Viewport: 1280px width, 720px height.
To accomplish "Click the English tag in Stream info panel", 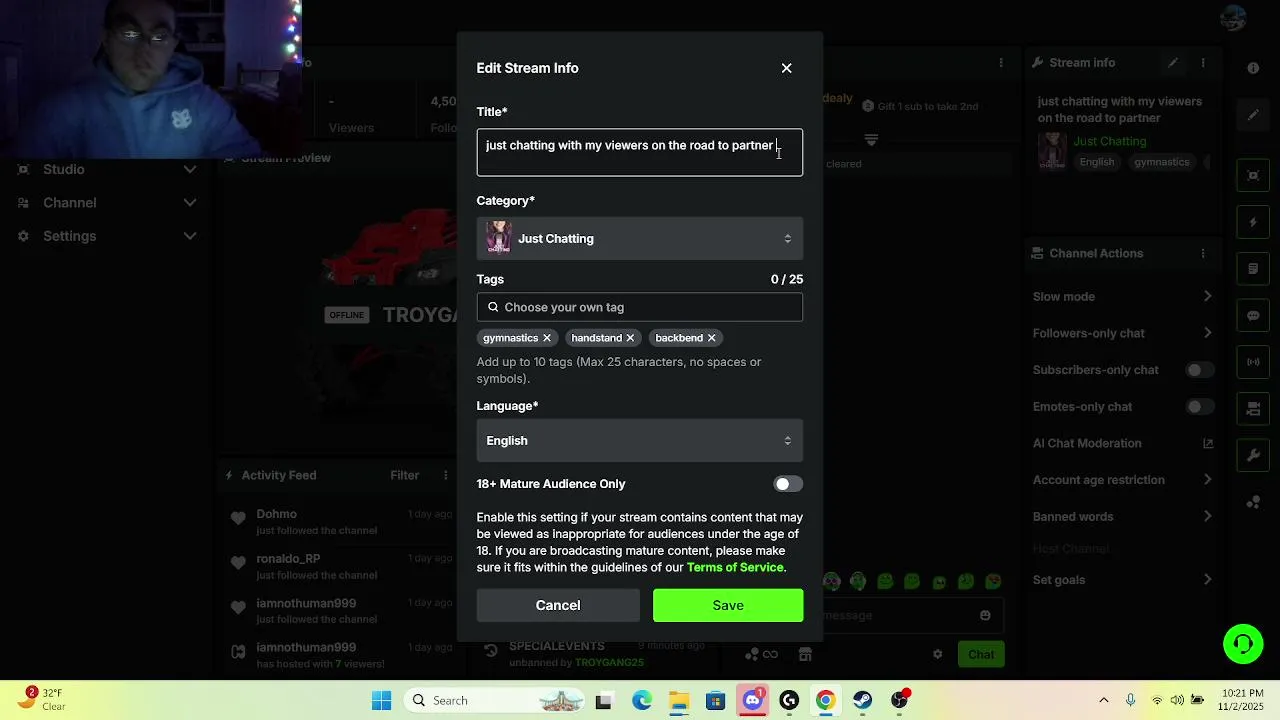I will tap(1096, 162).
